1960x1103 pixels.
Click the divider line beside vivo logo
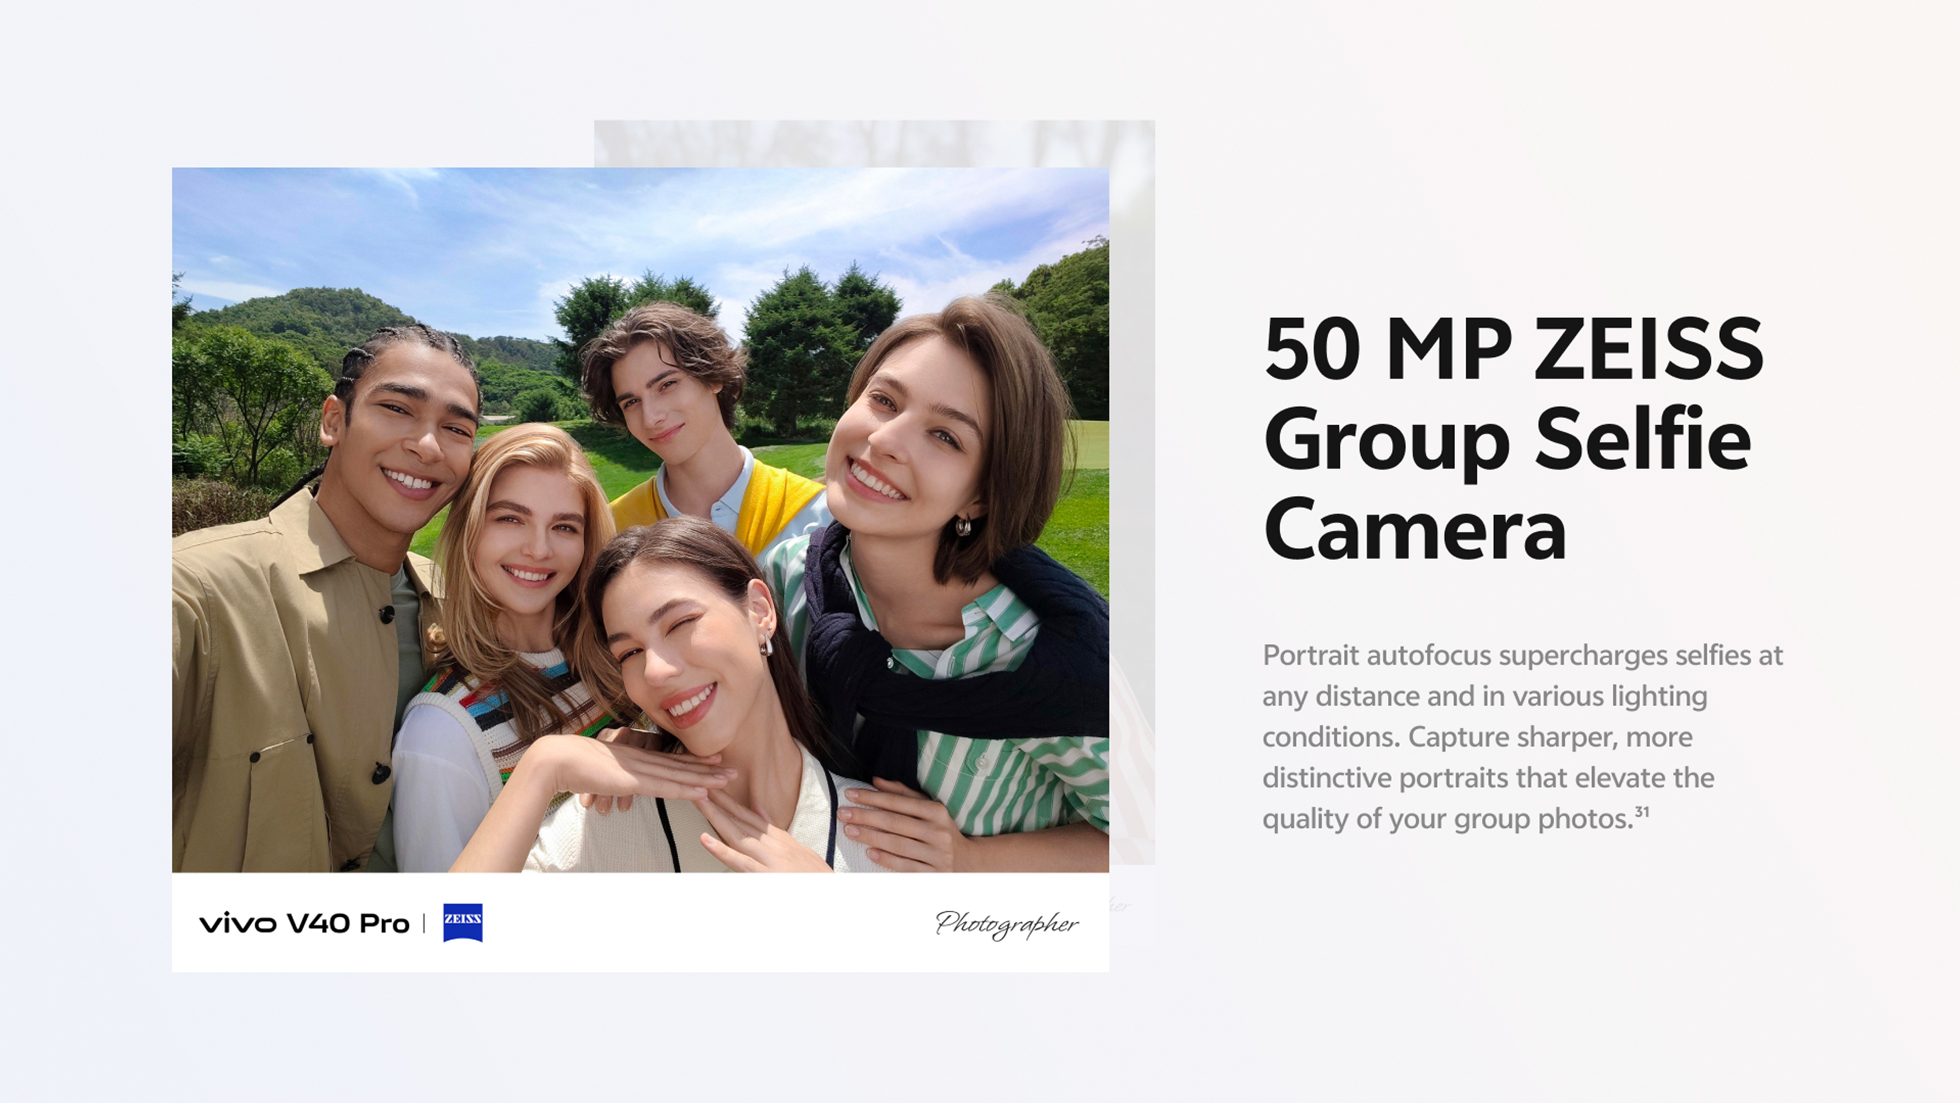(x=424, y=923)
